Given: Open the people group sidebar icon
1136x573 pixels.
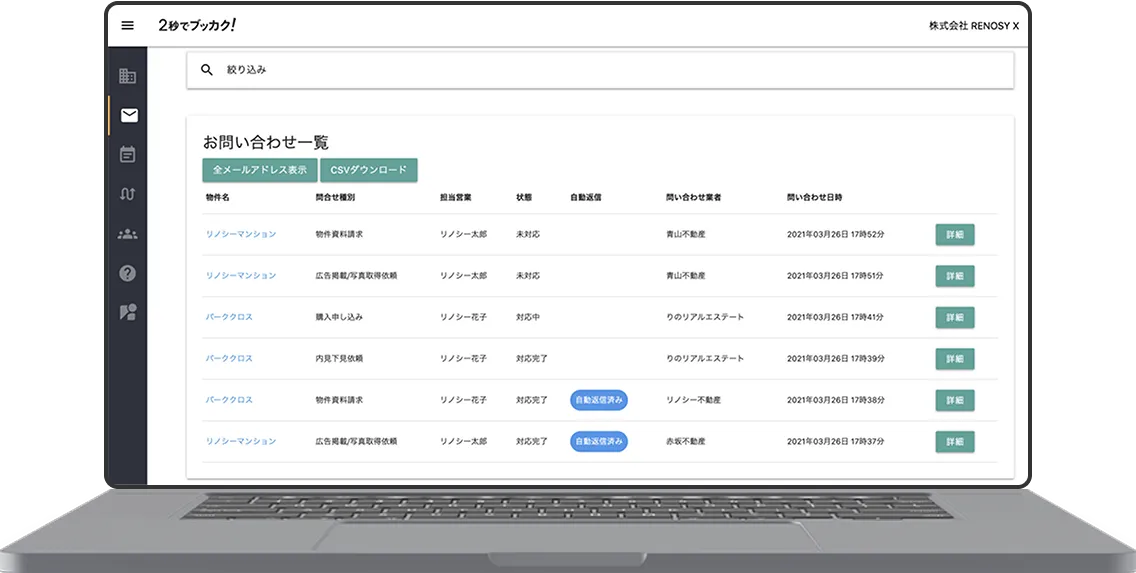Looking at the screenshot, I should [x=128, y=234].
